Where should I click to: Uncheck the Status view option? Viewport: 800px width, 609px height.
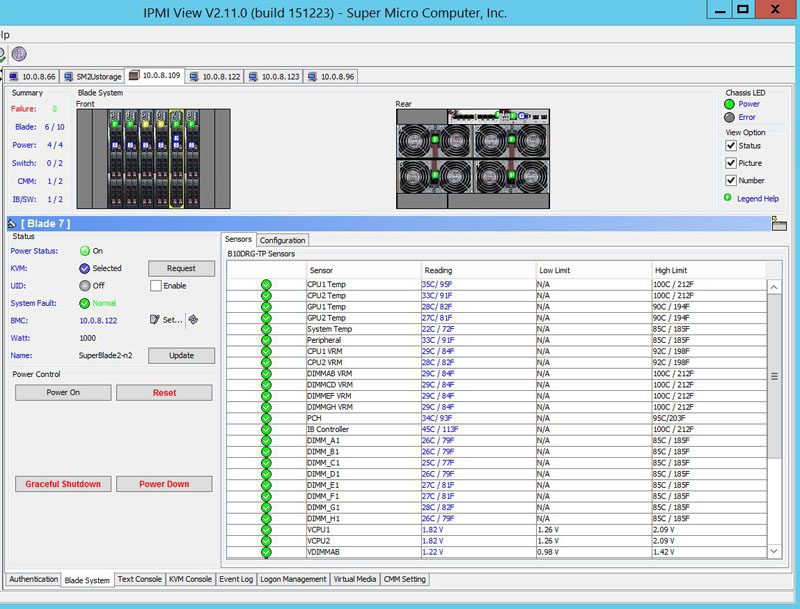(x=731, y=146)
